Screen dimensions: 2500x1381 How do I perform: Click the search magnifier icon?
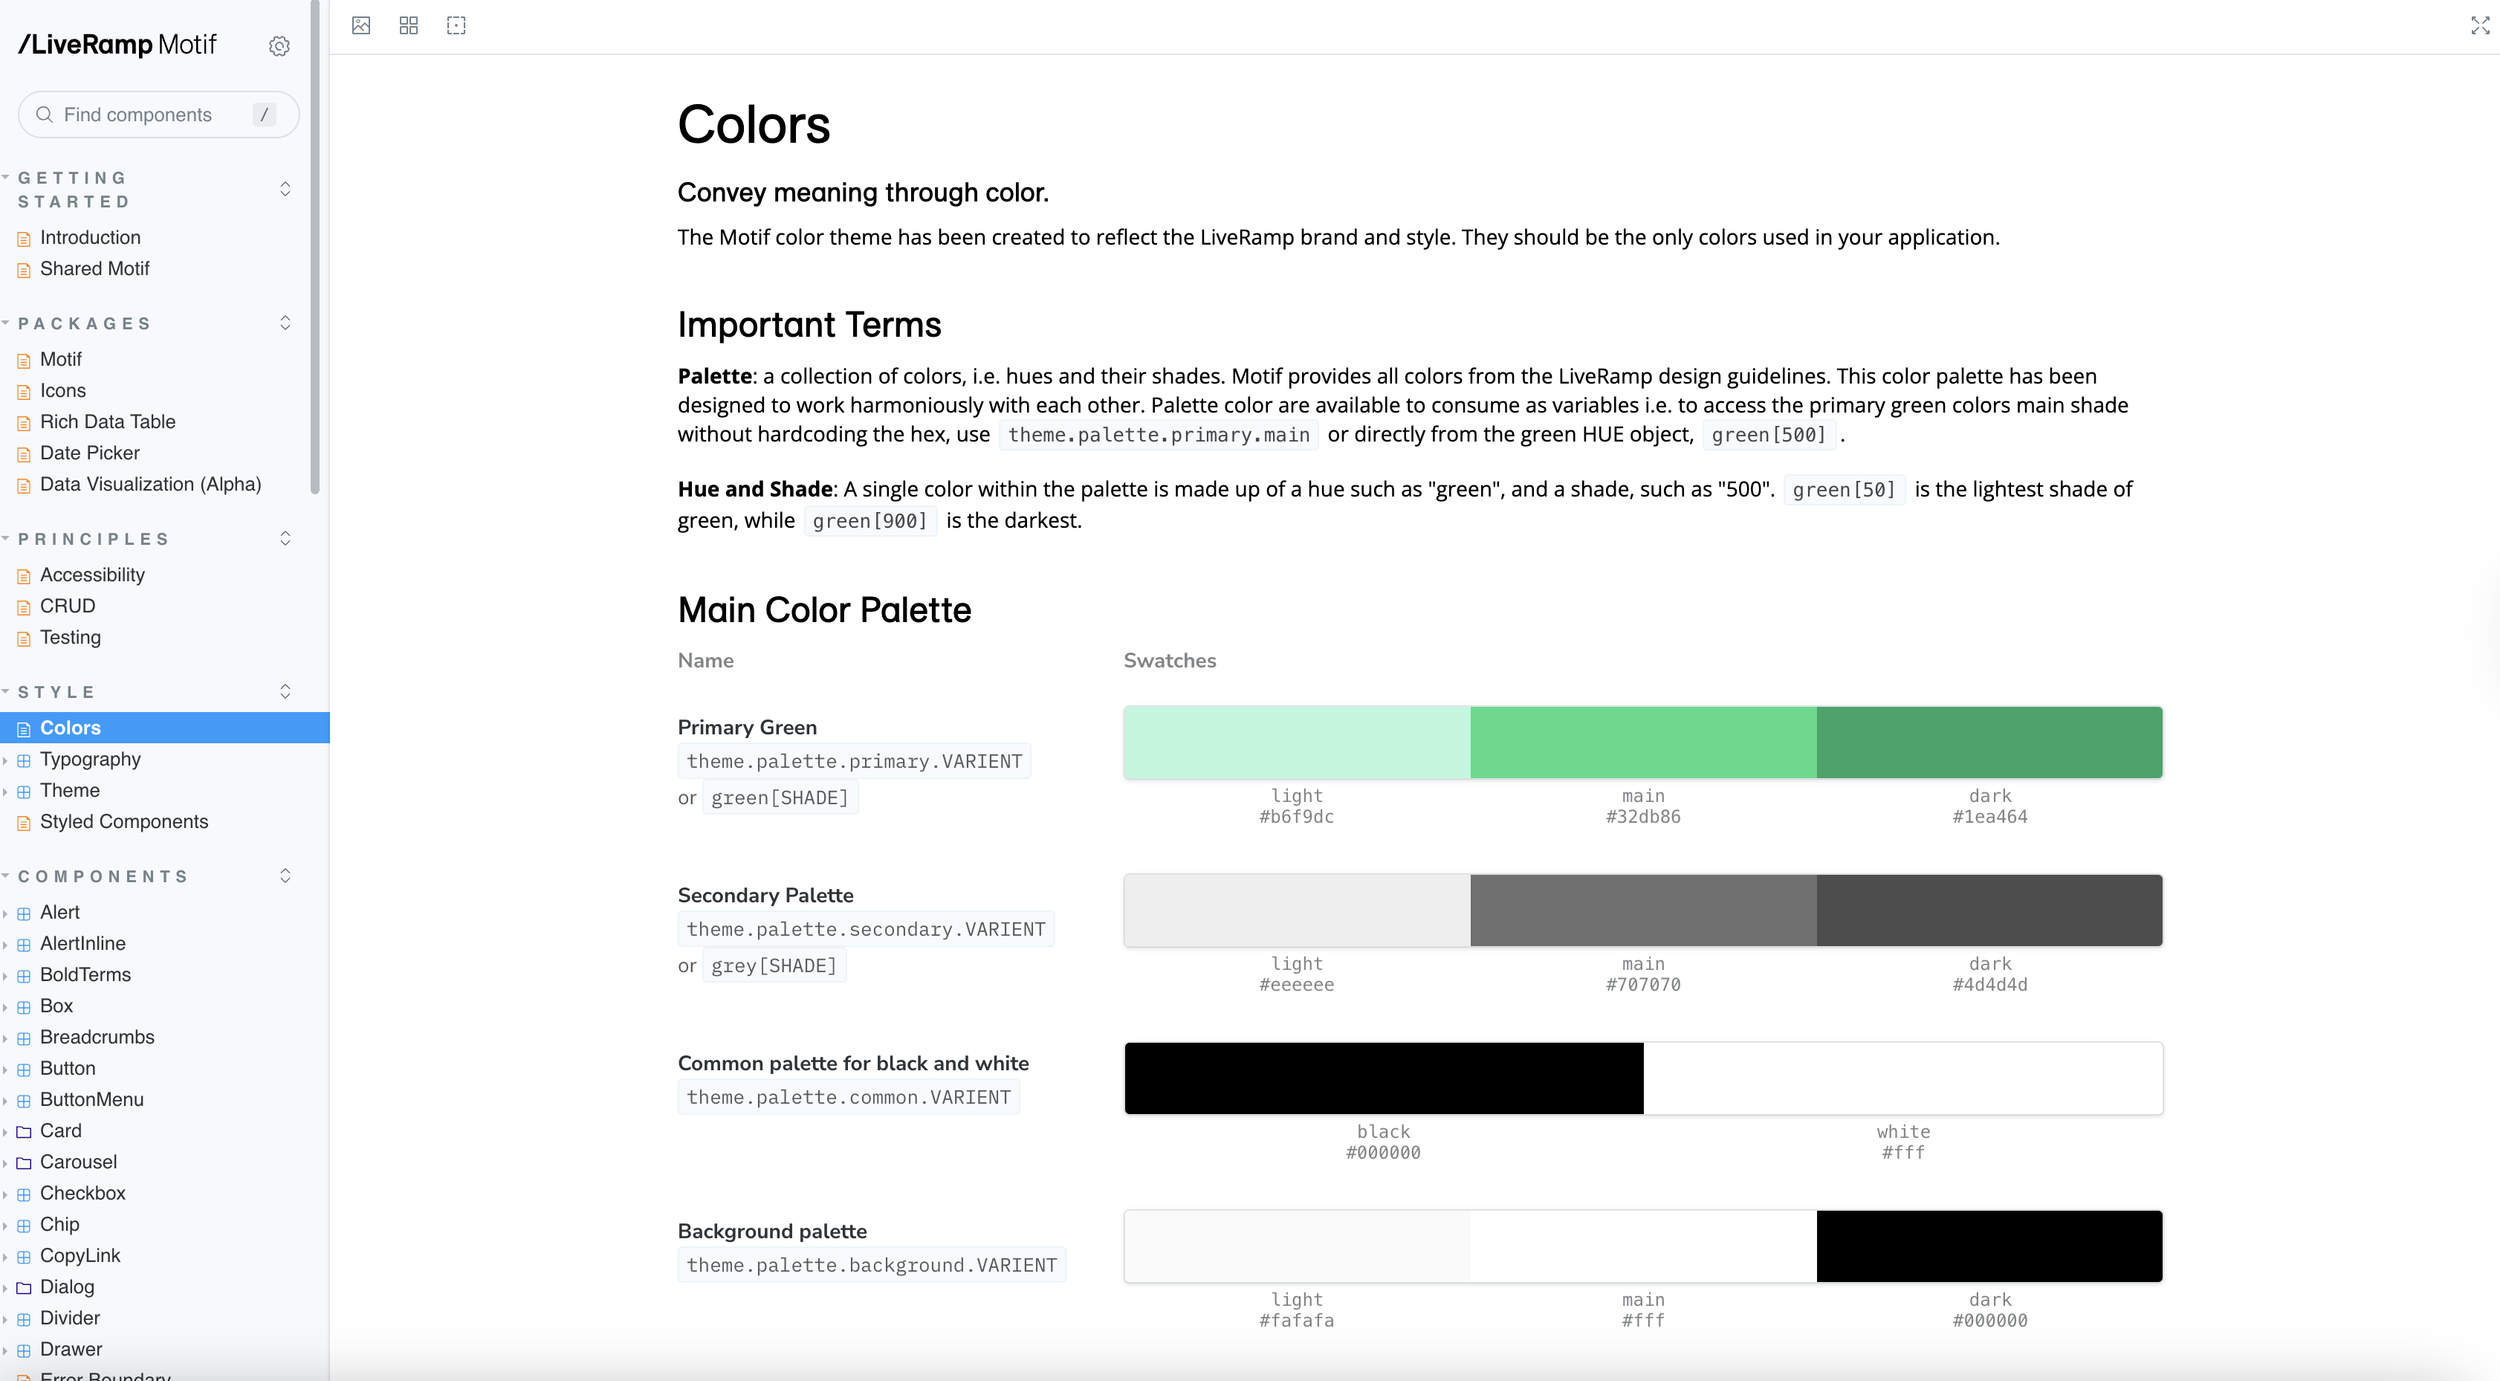(44, 115)
